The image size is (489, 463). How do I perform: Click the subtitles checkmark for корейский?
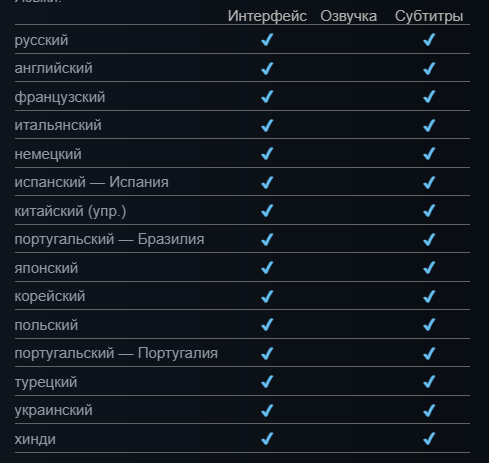coord(429,296)
